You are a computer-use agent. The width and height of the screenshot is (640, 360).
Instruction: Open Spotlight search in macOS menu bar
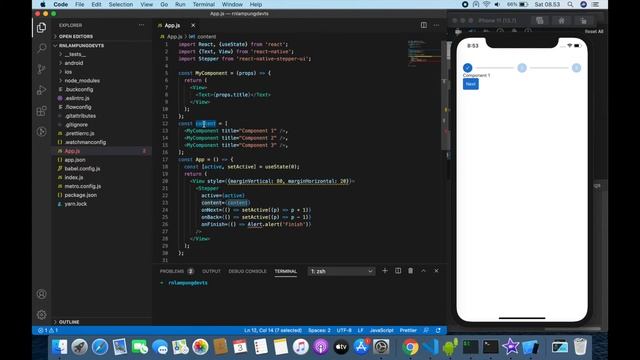(570, 4)
